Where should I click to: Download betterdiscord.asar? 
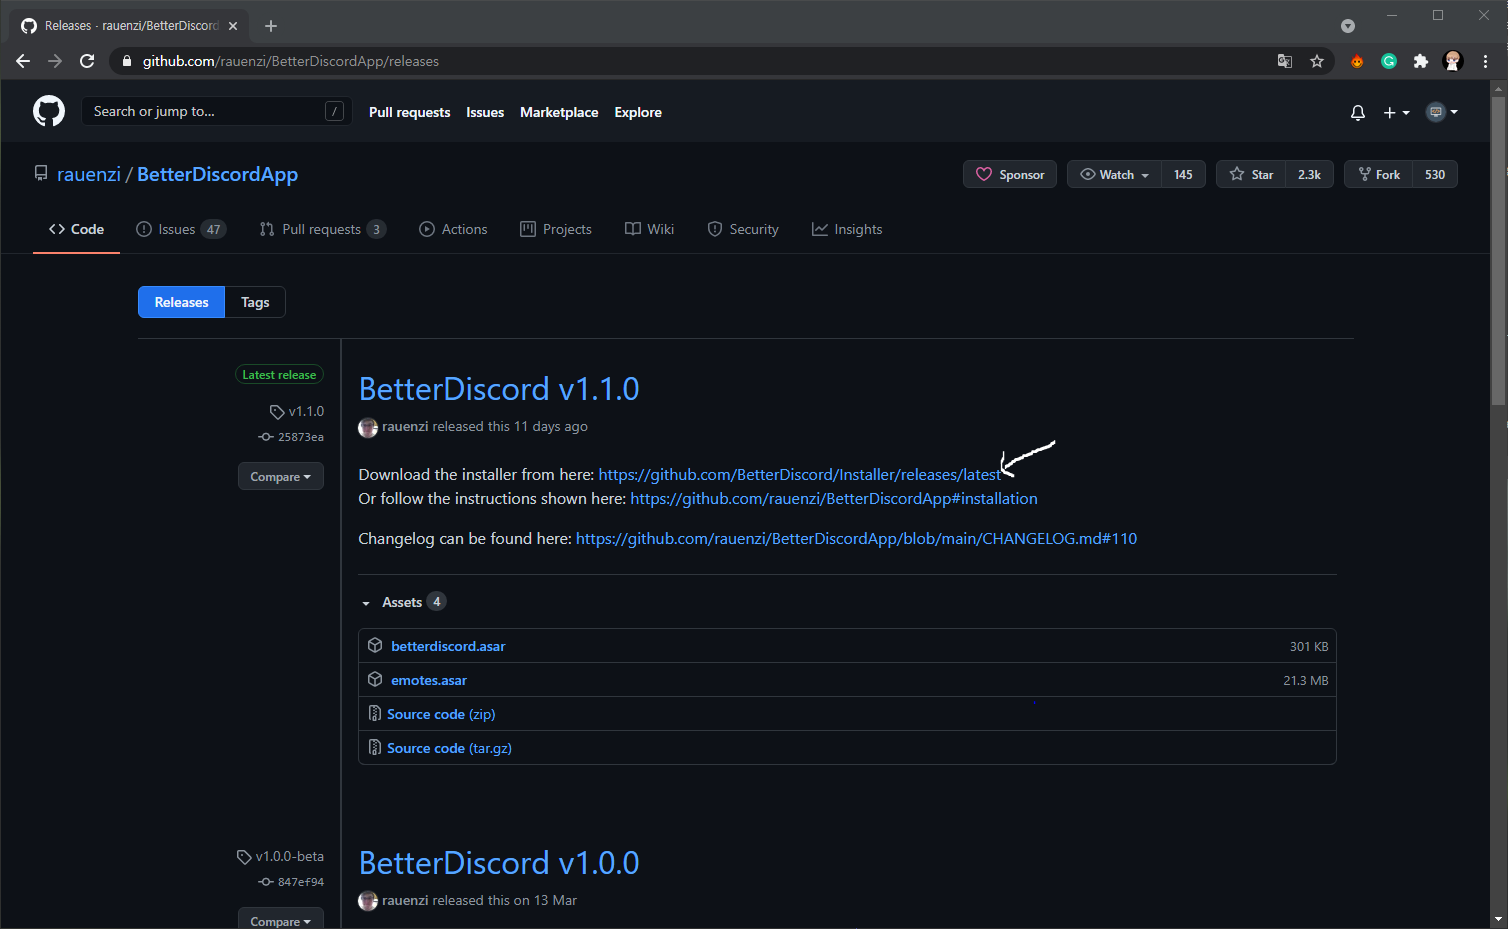[448, 646]
